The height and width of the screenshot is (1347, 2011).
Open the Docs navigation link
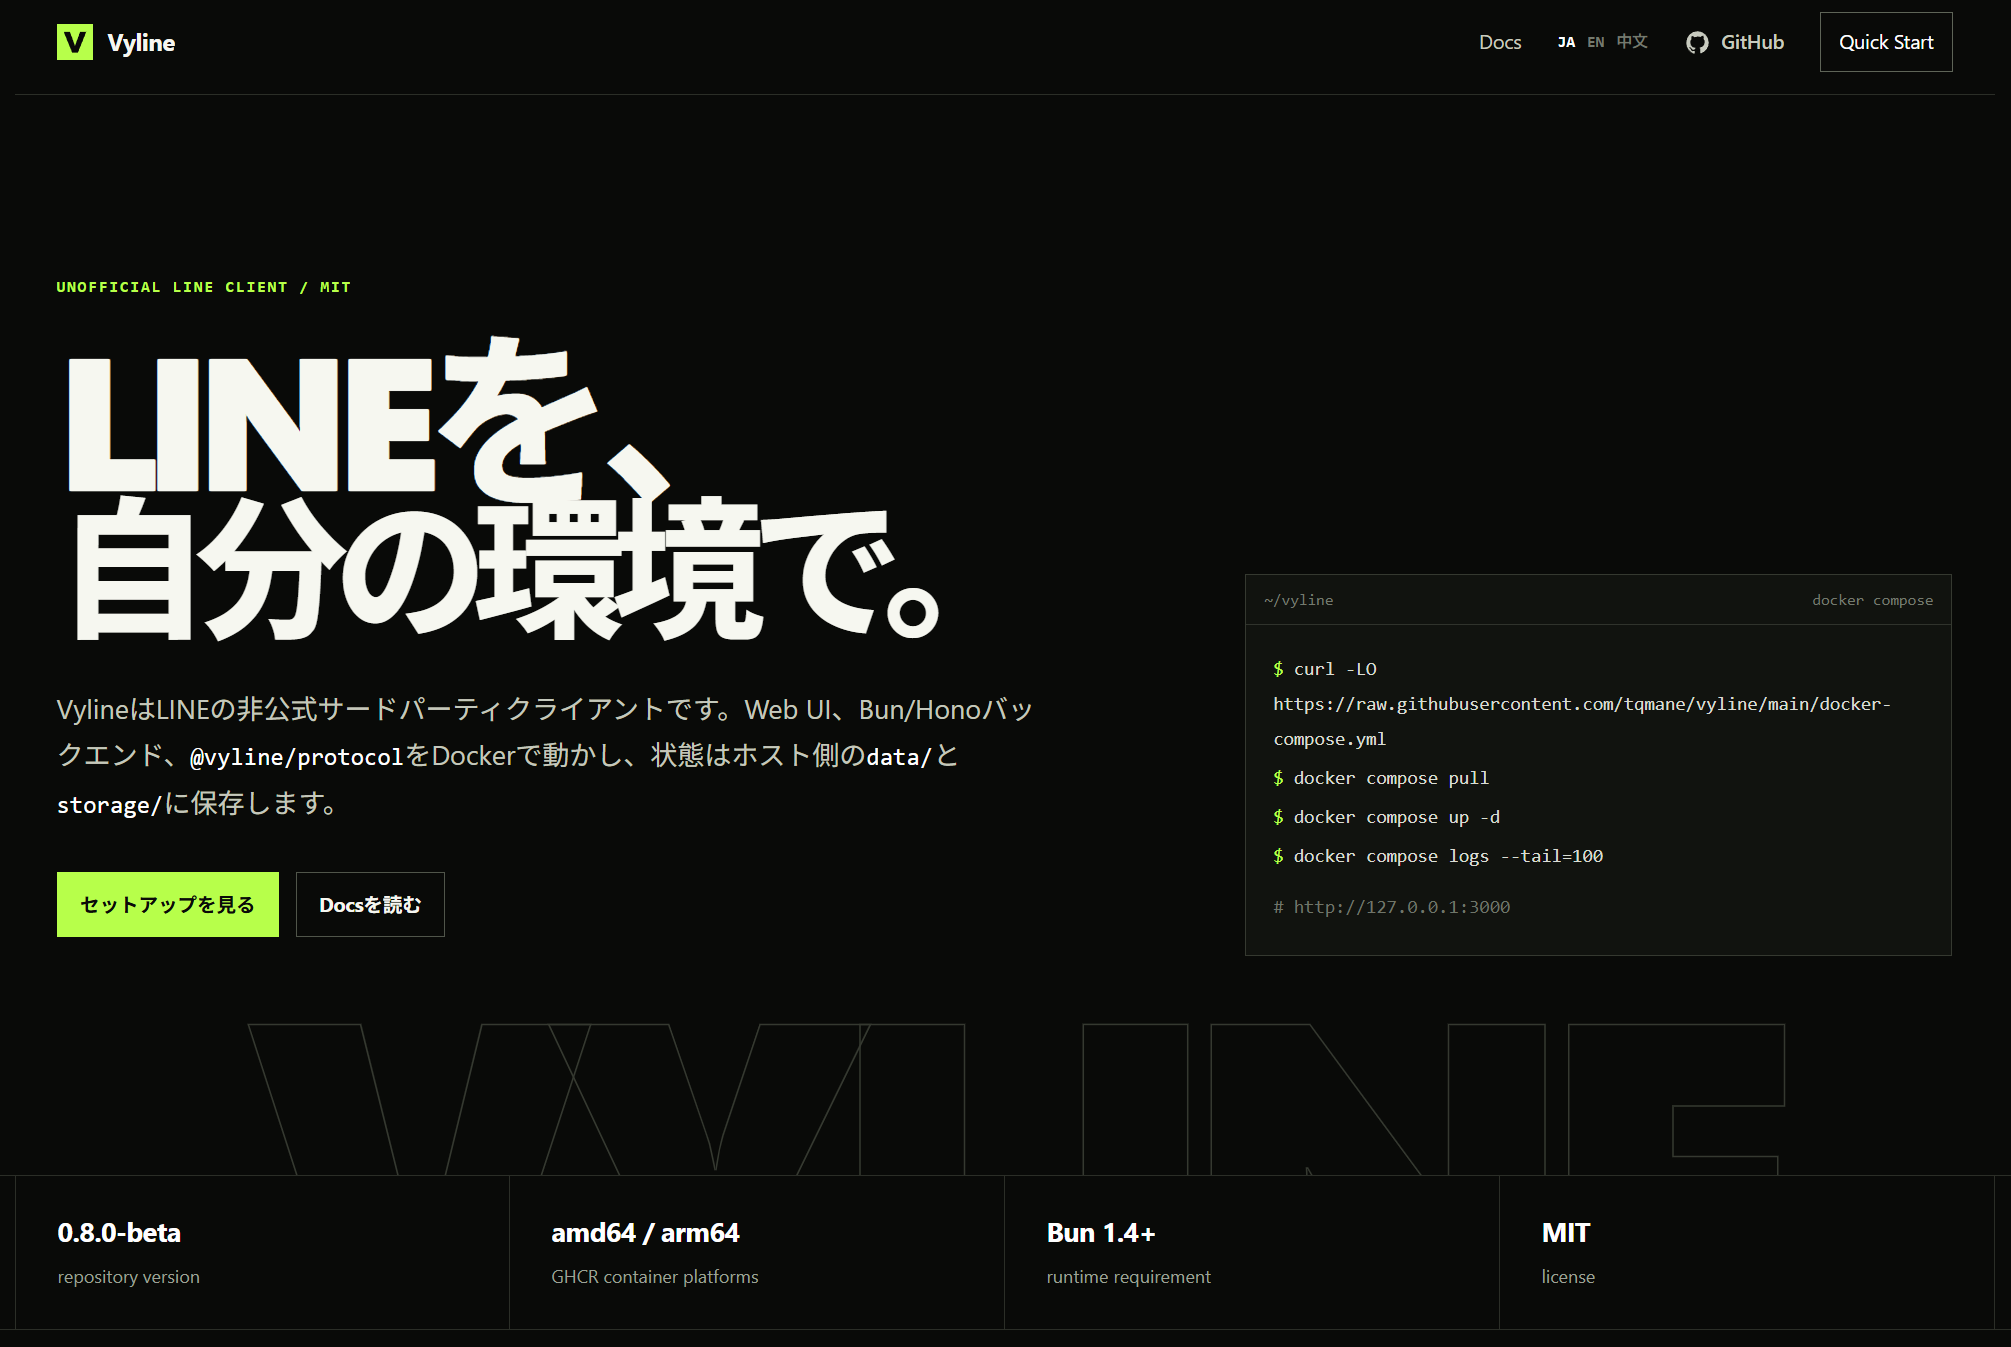coord(1500,42)
